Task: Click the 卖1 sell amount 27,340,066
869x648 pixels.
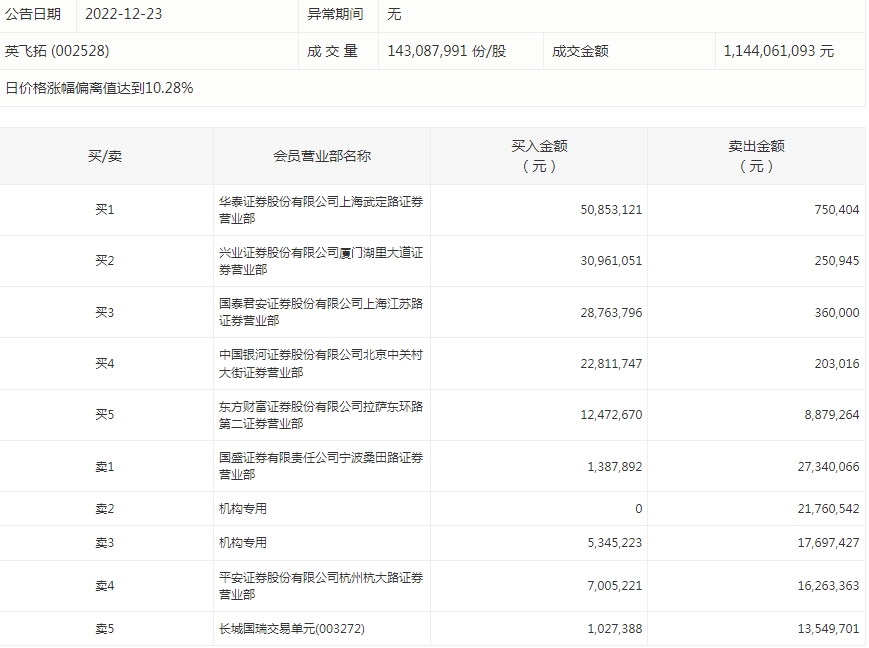Action: point(823,466)
